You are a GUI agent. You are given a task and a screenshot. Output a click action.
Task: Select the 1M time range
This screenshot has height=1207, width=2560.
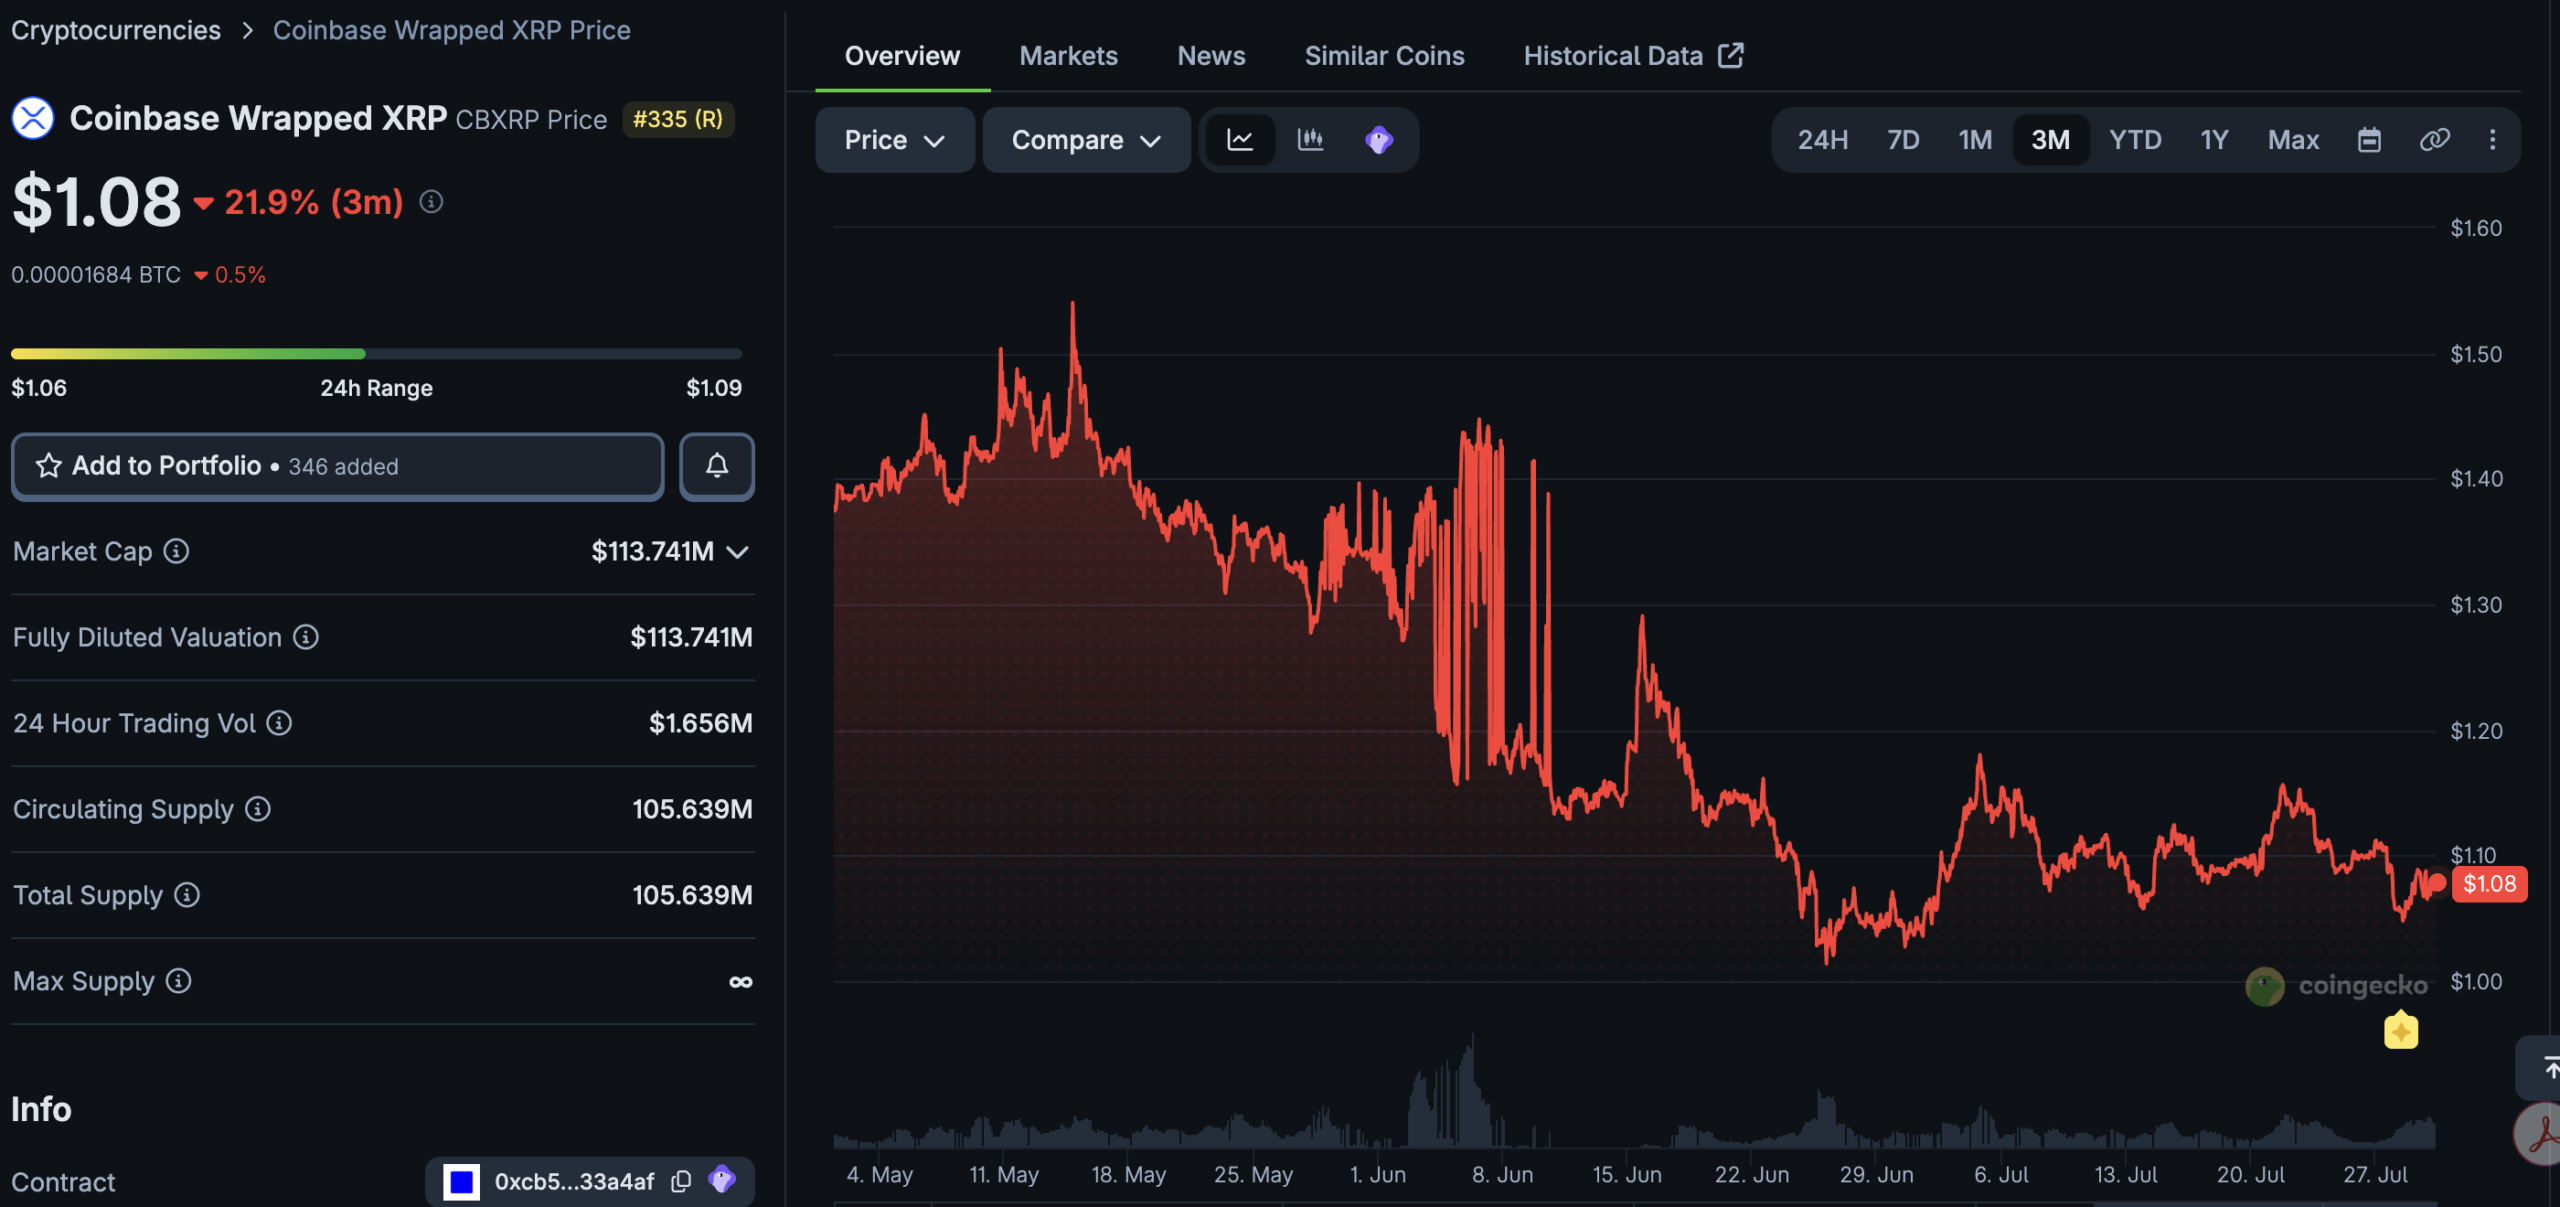point(1975,140)
